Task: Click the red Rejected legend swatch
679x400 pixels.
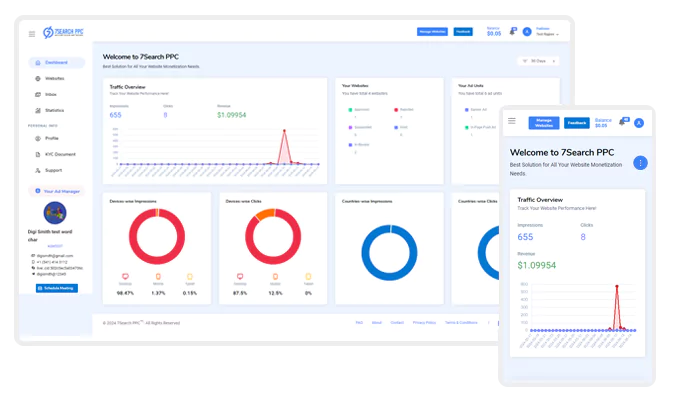Action: 396,110
